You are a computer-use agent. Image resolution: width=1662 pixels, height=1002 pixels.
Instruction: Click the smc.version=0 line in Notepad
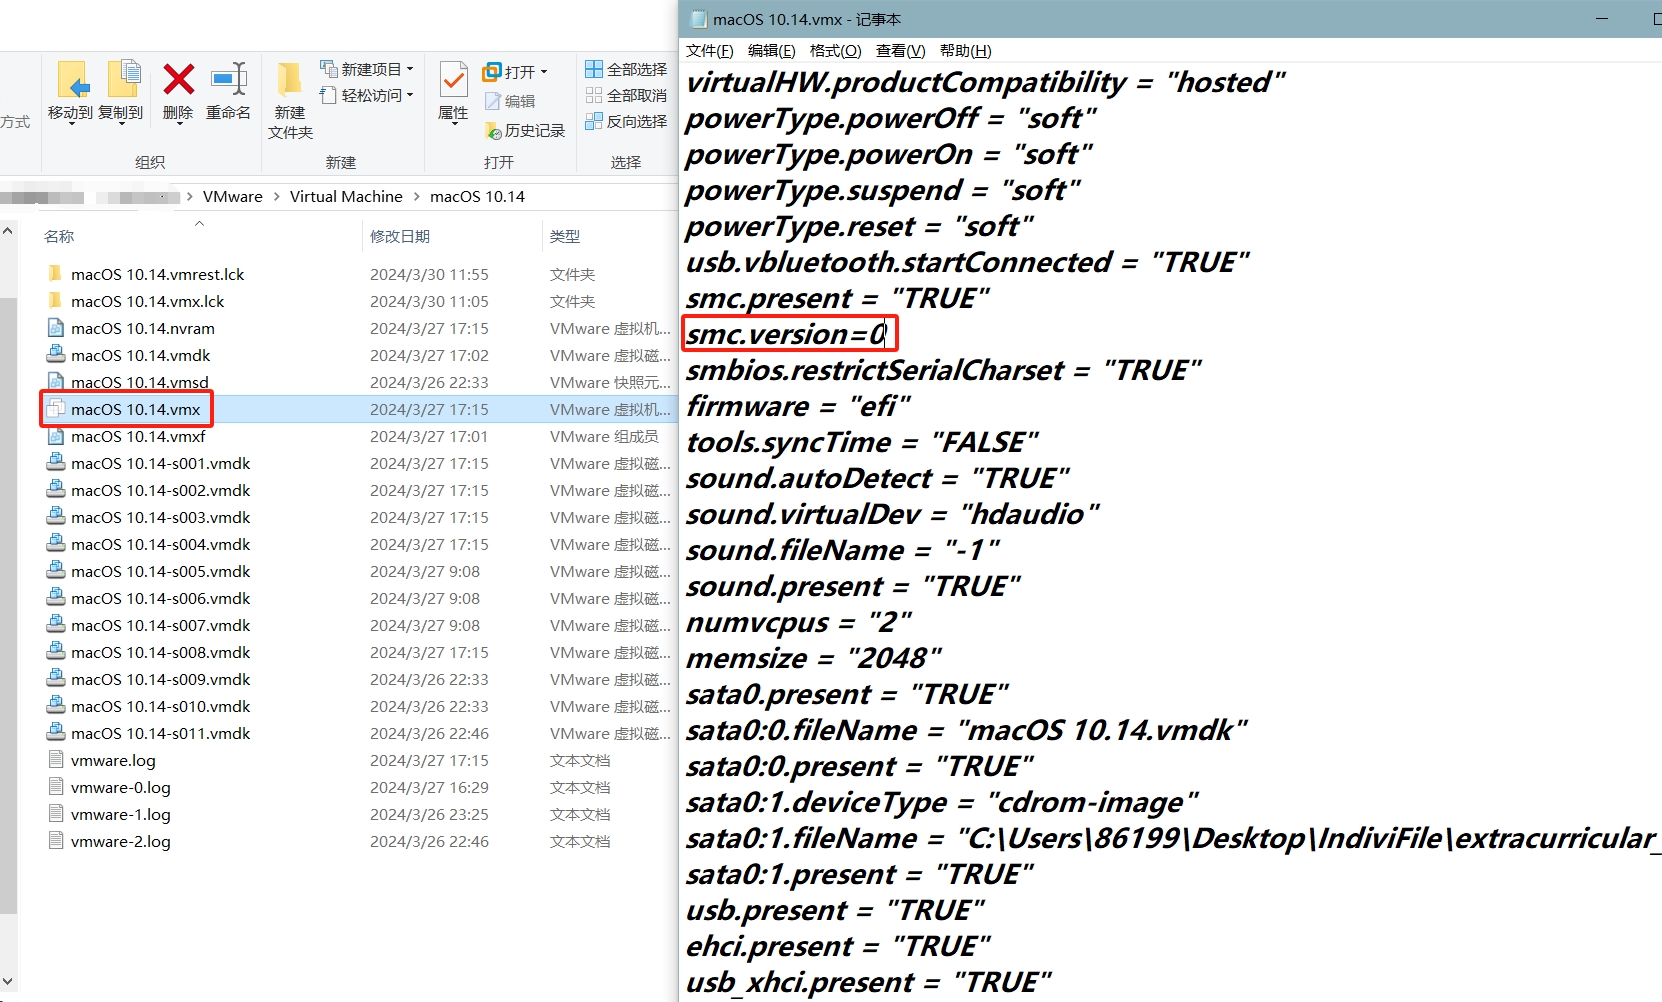click(786, 334)
